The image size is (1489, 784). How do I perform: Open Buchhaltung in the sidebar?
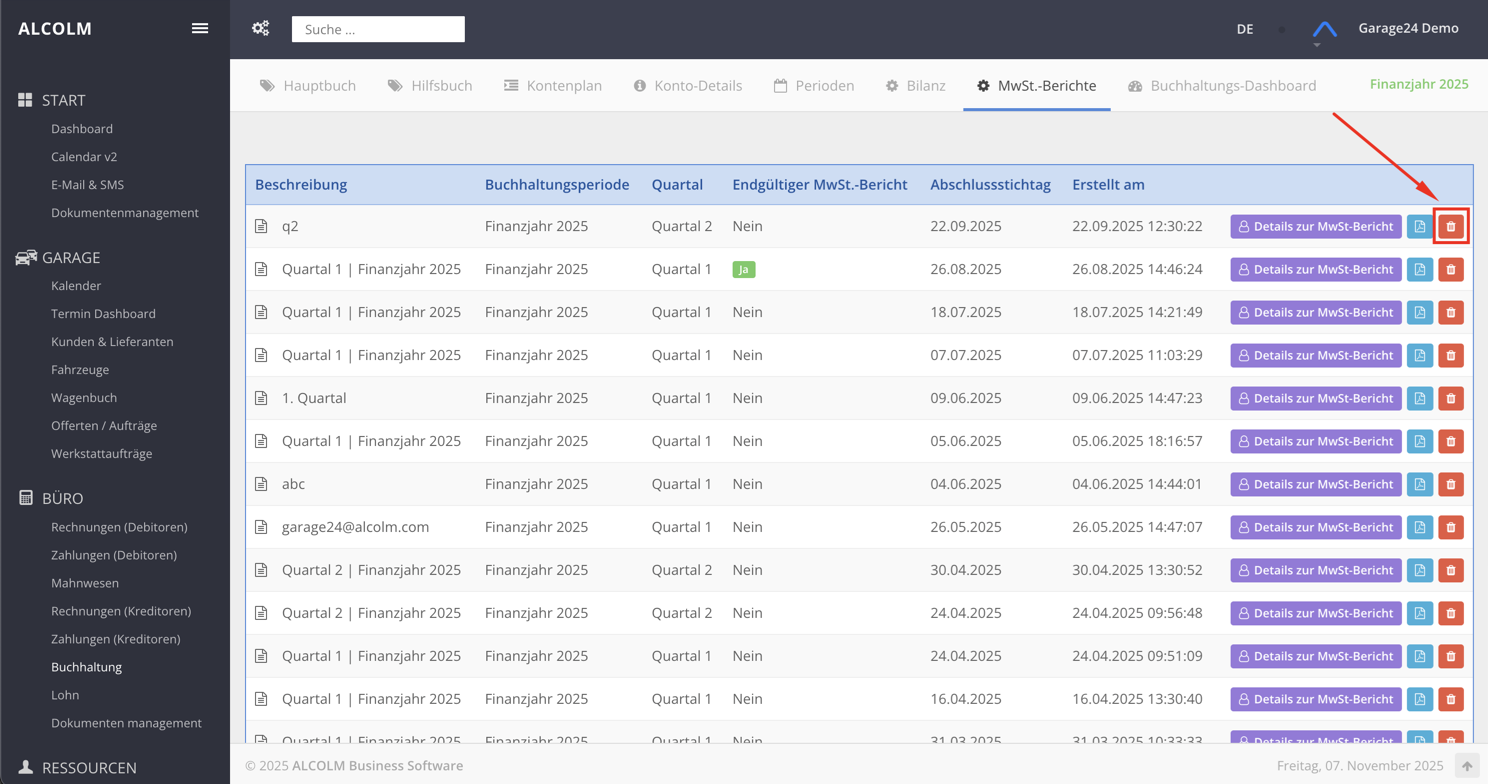[86, 667]
